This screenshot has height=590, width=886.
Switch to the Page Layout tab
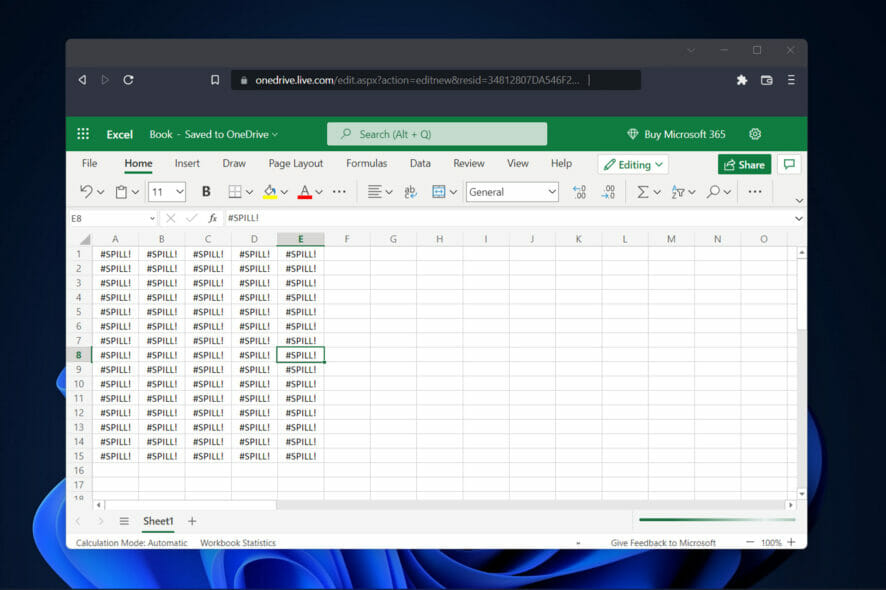click(x=296, y=163)
